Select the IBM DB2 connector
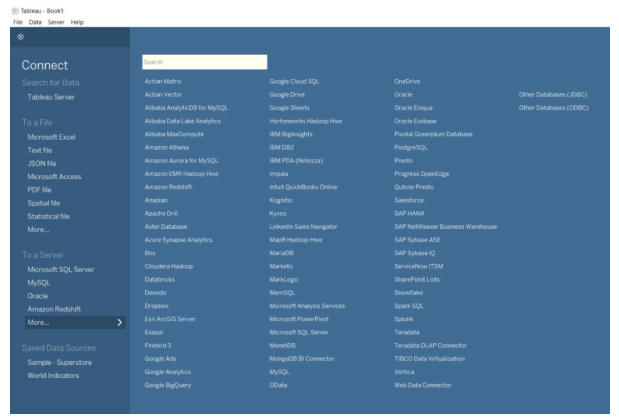 (x=281, y=147)
